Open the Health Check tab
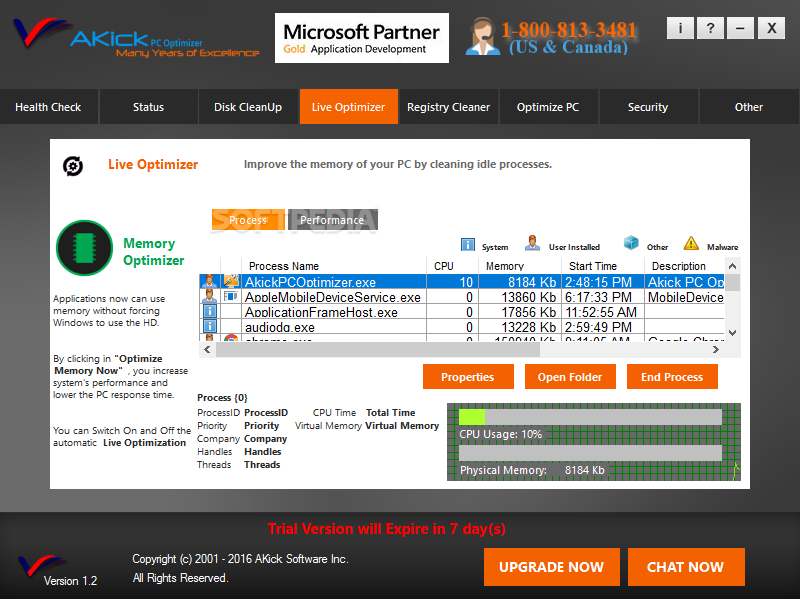Viewport: 800px width, 599px height. click(48, 107)
